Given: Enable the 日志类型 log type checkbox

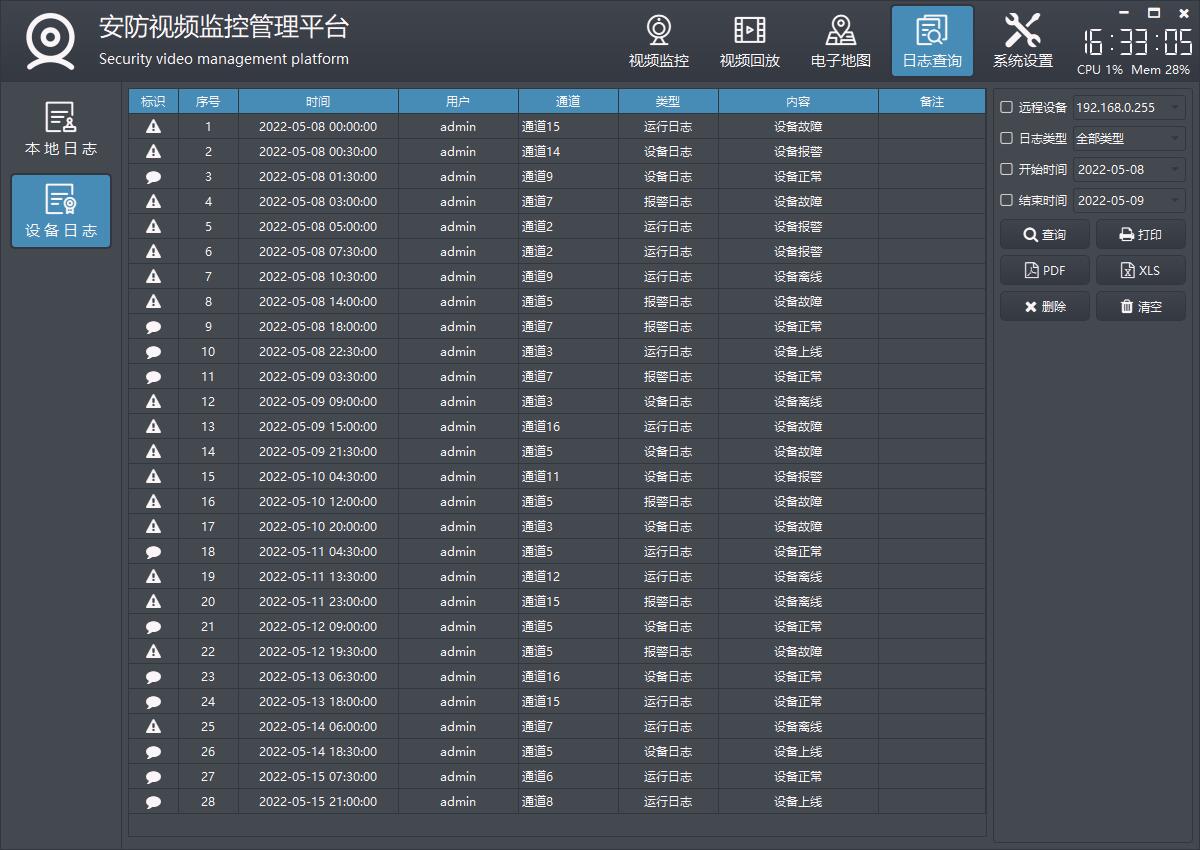Looking at the screenshot, I should point(1007,138).
